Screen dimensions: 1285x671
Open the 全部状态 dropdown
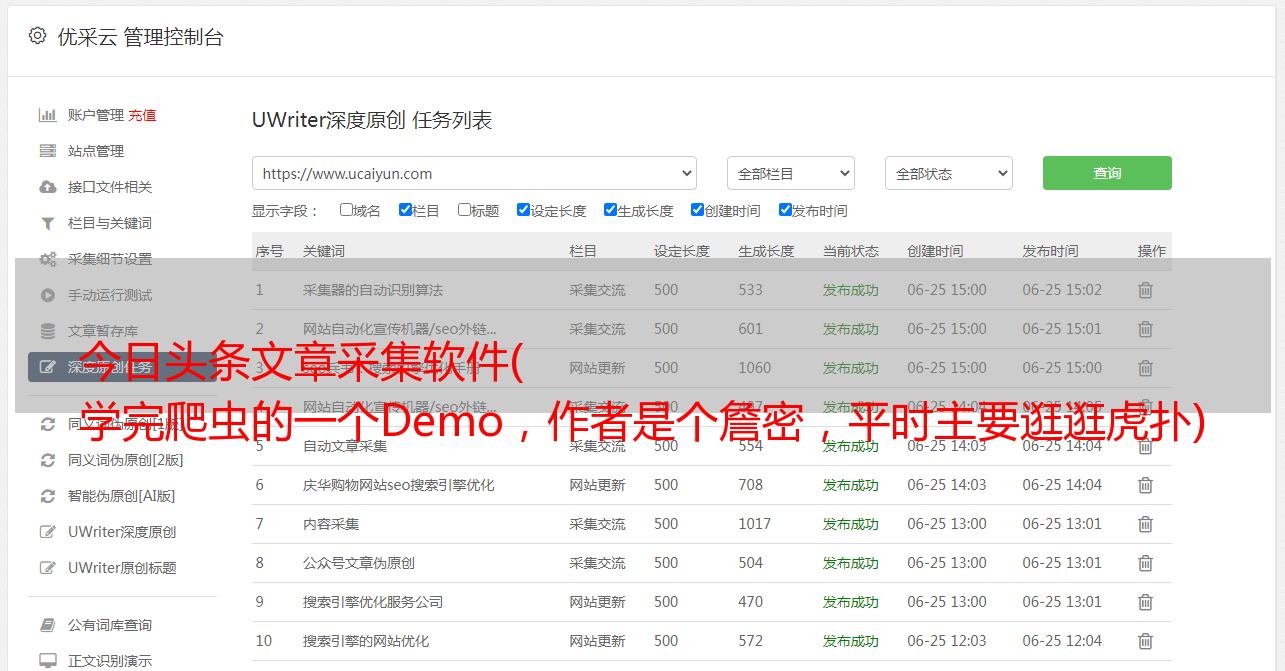point(949,173)
